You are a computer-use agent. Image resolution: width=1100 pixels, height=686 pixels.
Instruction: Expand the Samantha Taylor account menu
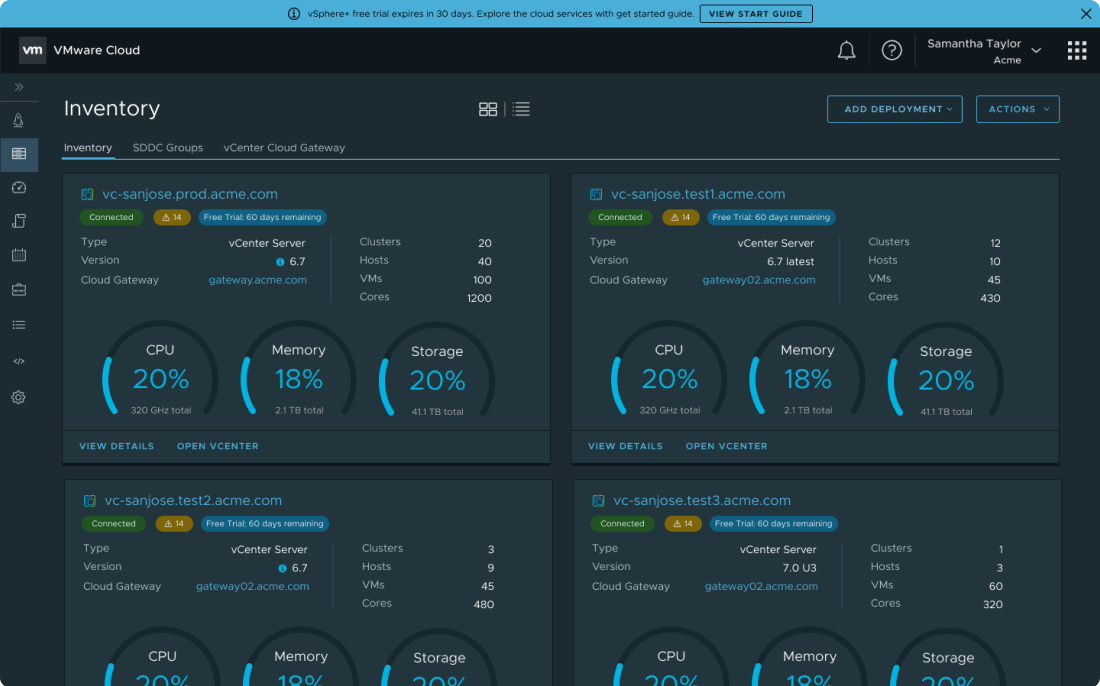(x=984, y=51)
